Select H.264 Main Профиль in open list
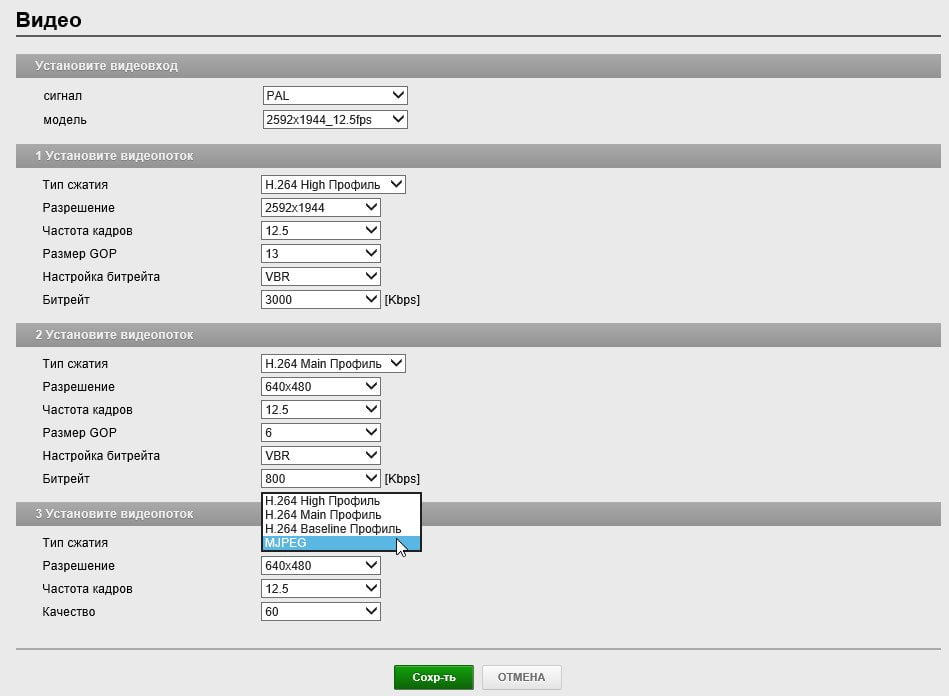This screenshot has height=696, width=949. coord(341,515)
